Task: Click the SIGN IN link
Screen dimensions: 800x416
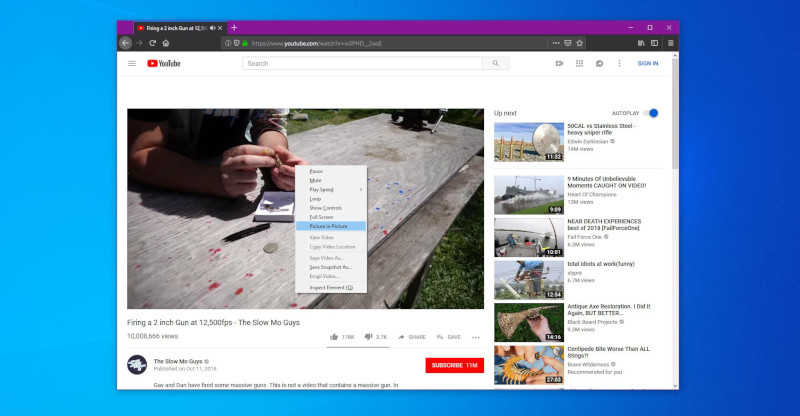Action: (647, 63)
